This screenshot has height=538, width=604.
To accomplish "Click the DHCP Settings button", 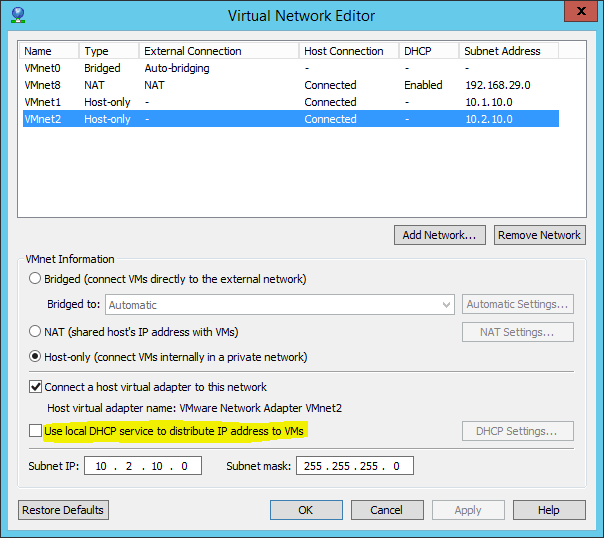I will tap(518, 431).
